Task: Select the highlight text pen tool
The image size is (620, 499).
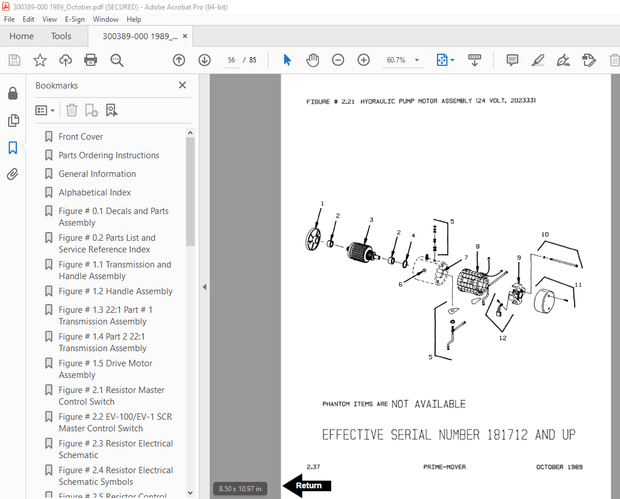Action: (538, 60)
